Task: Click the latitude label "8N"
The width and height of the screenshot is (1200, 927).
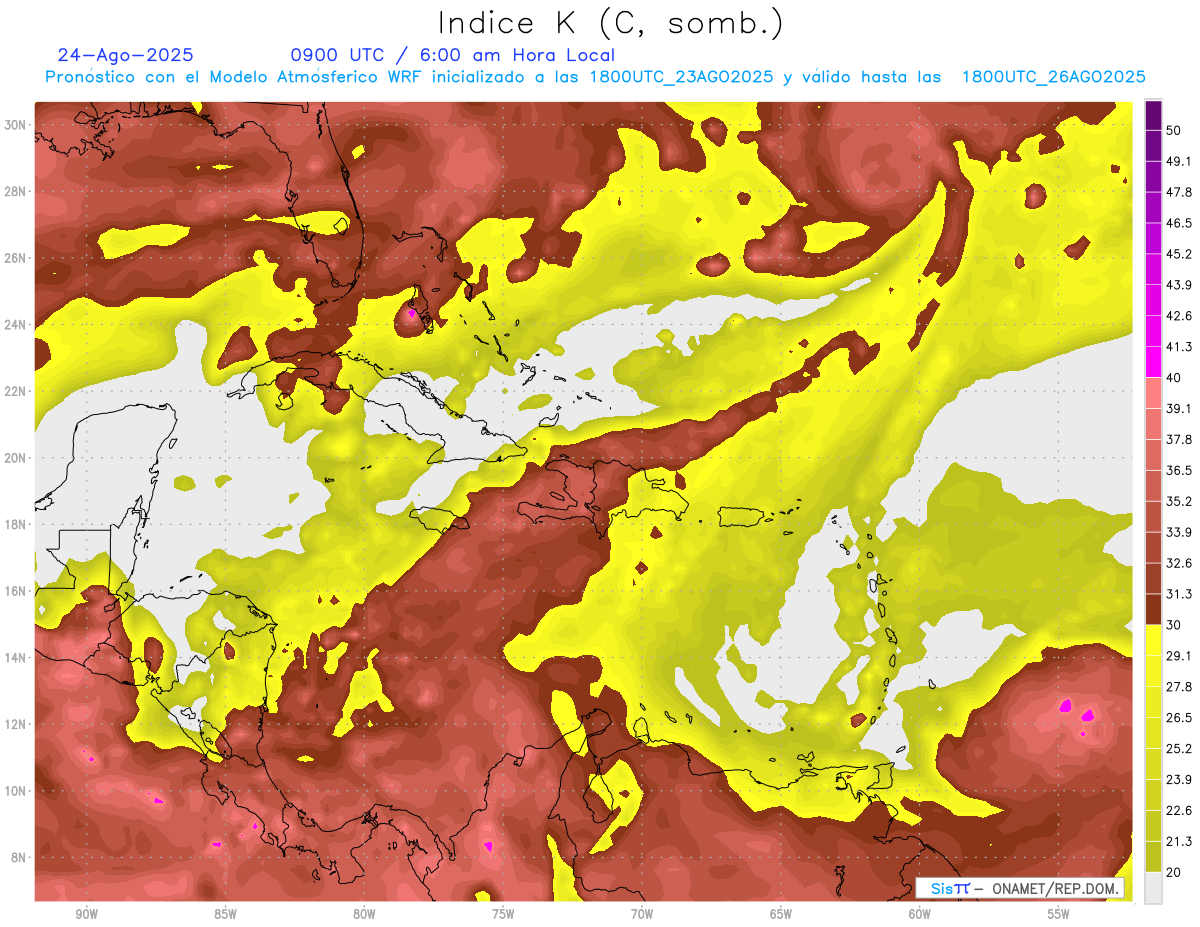Action: point(20,858)
